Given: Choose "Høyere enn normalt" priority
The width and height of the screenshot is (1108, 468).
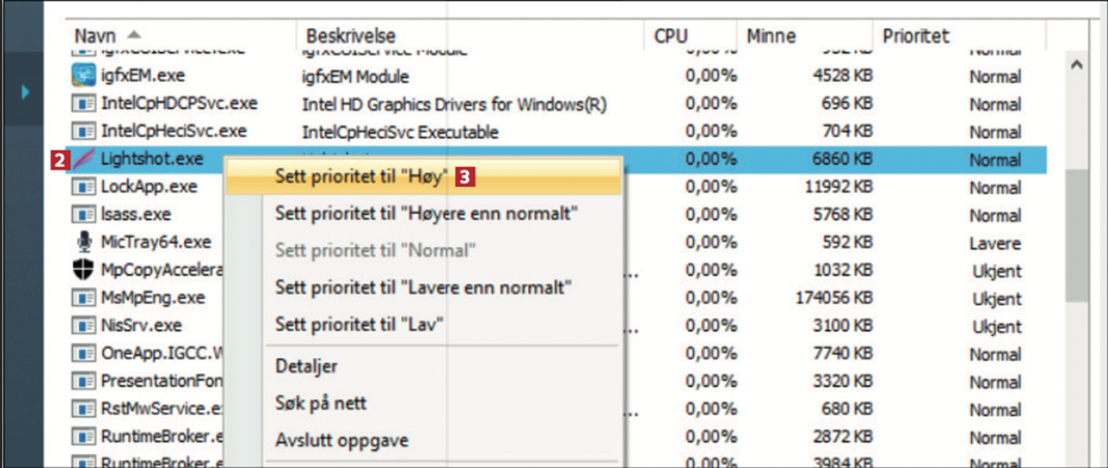Looking at the screenshot, I should pyautogui.click(x=426, y=213).
